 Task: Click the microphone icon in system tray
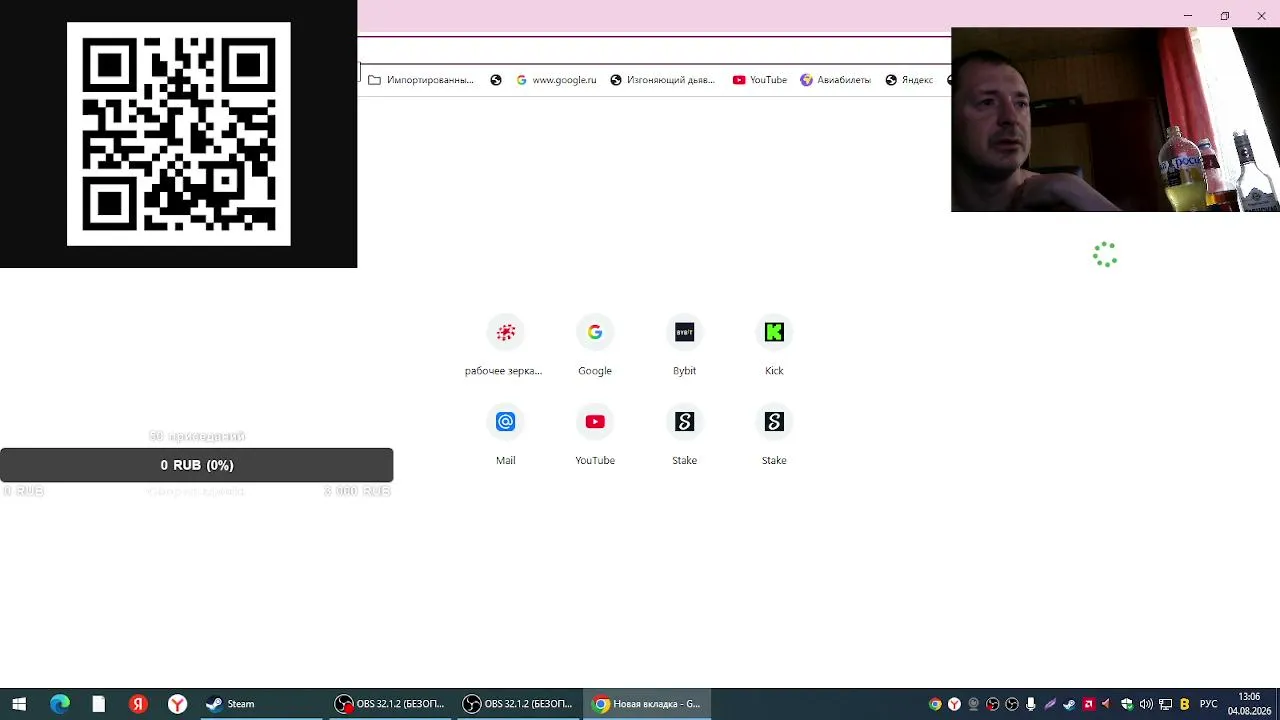[x=1031, y=704]
